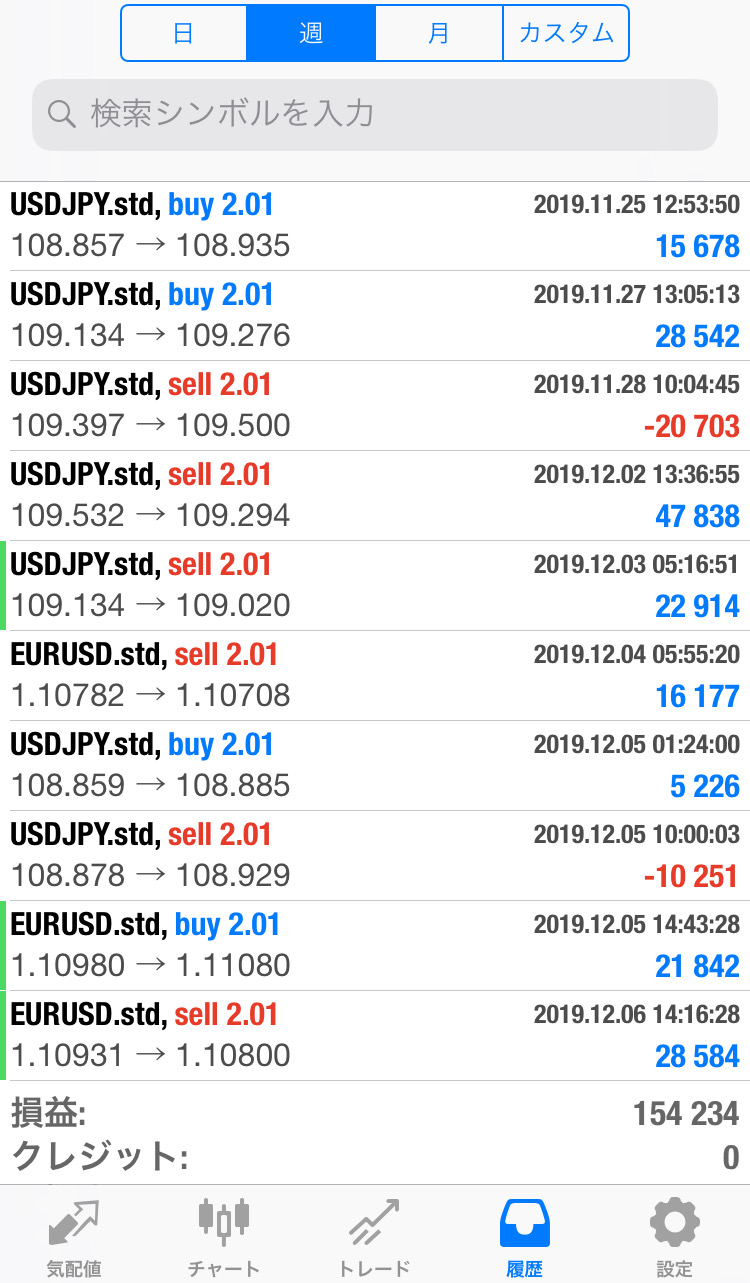
Task: Select the Week (週) period segment
Action: [x=311, y=33]
